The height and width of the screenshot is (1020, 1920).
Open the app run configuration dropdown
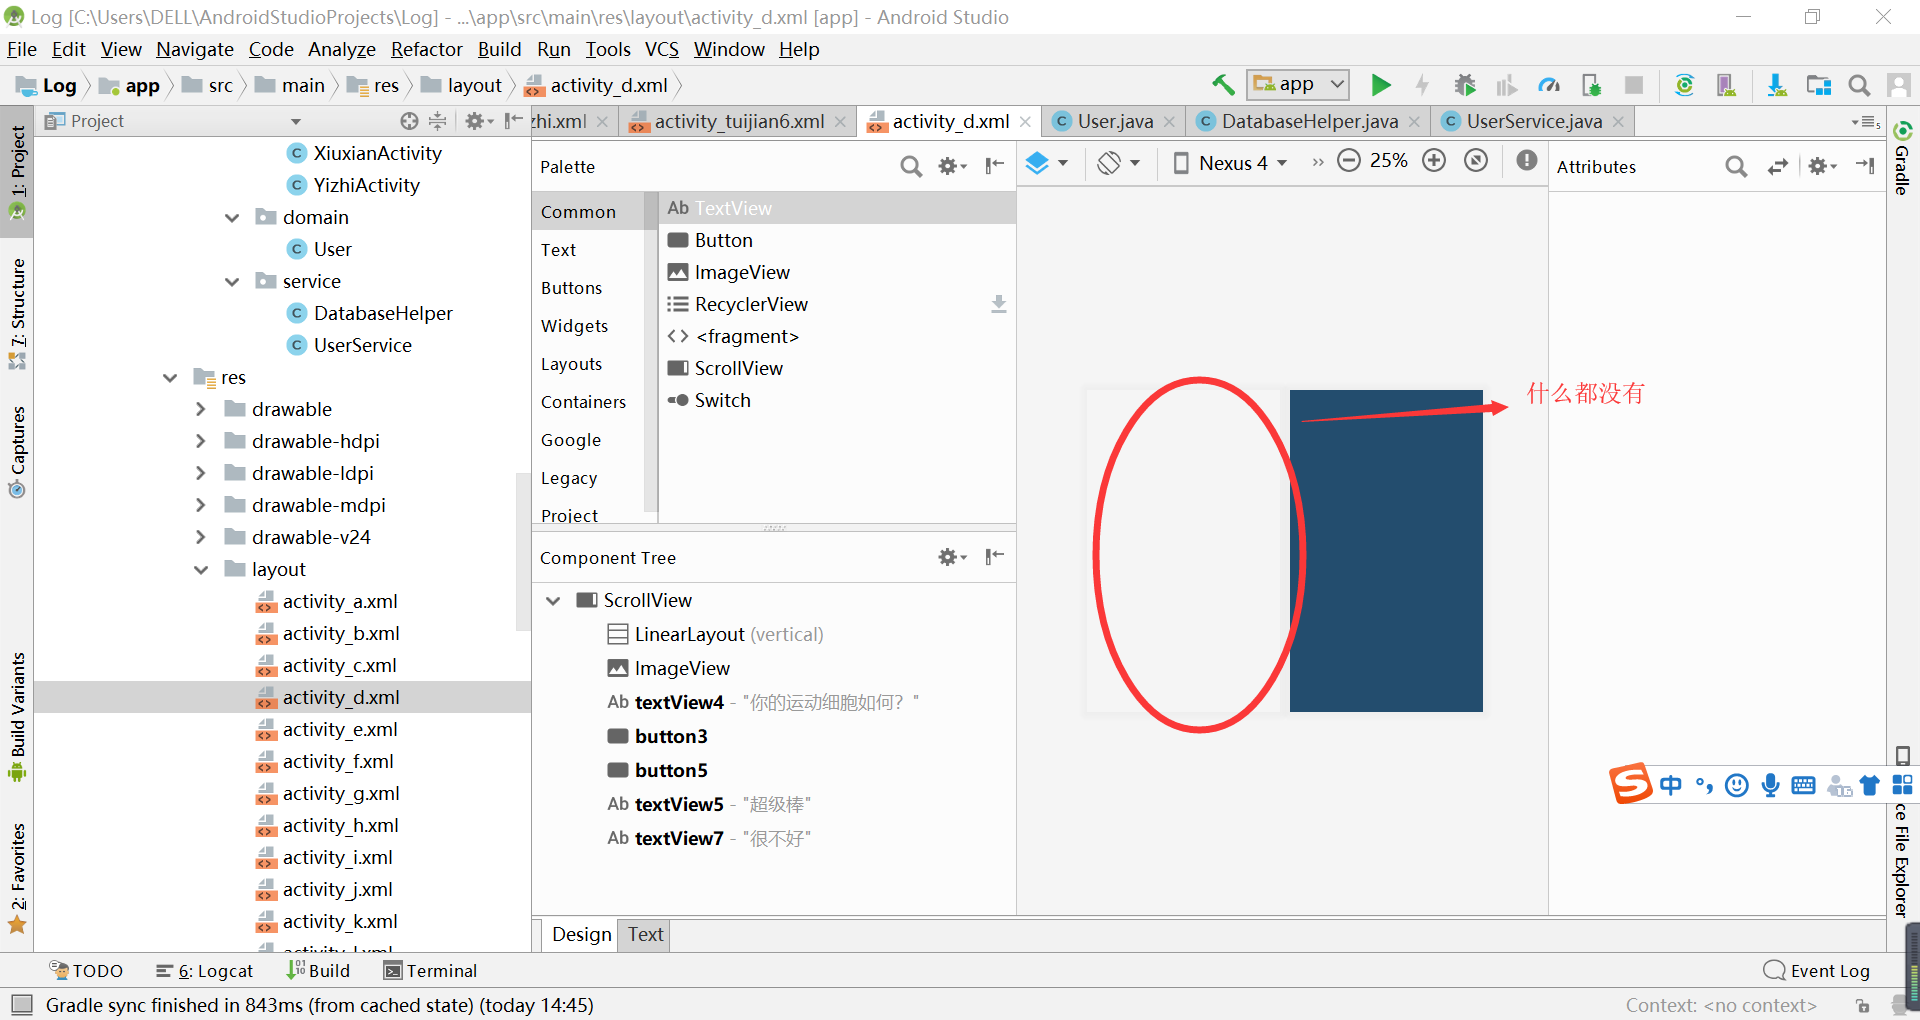[x=1298, y=85]
